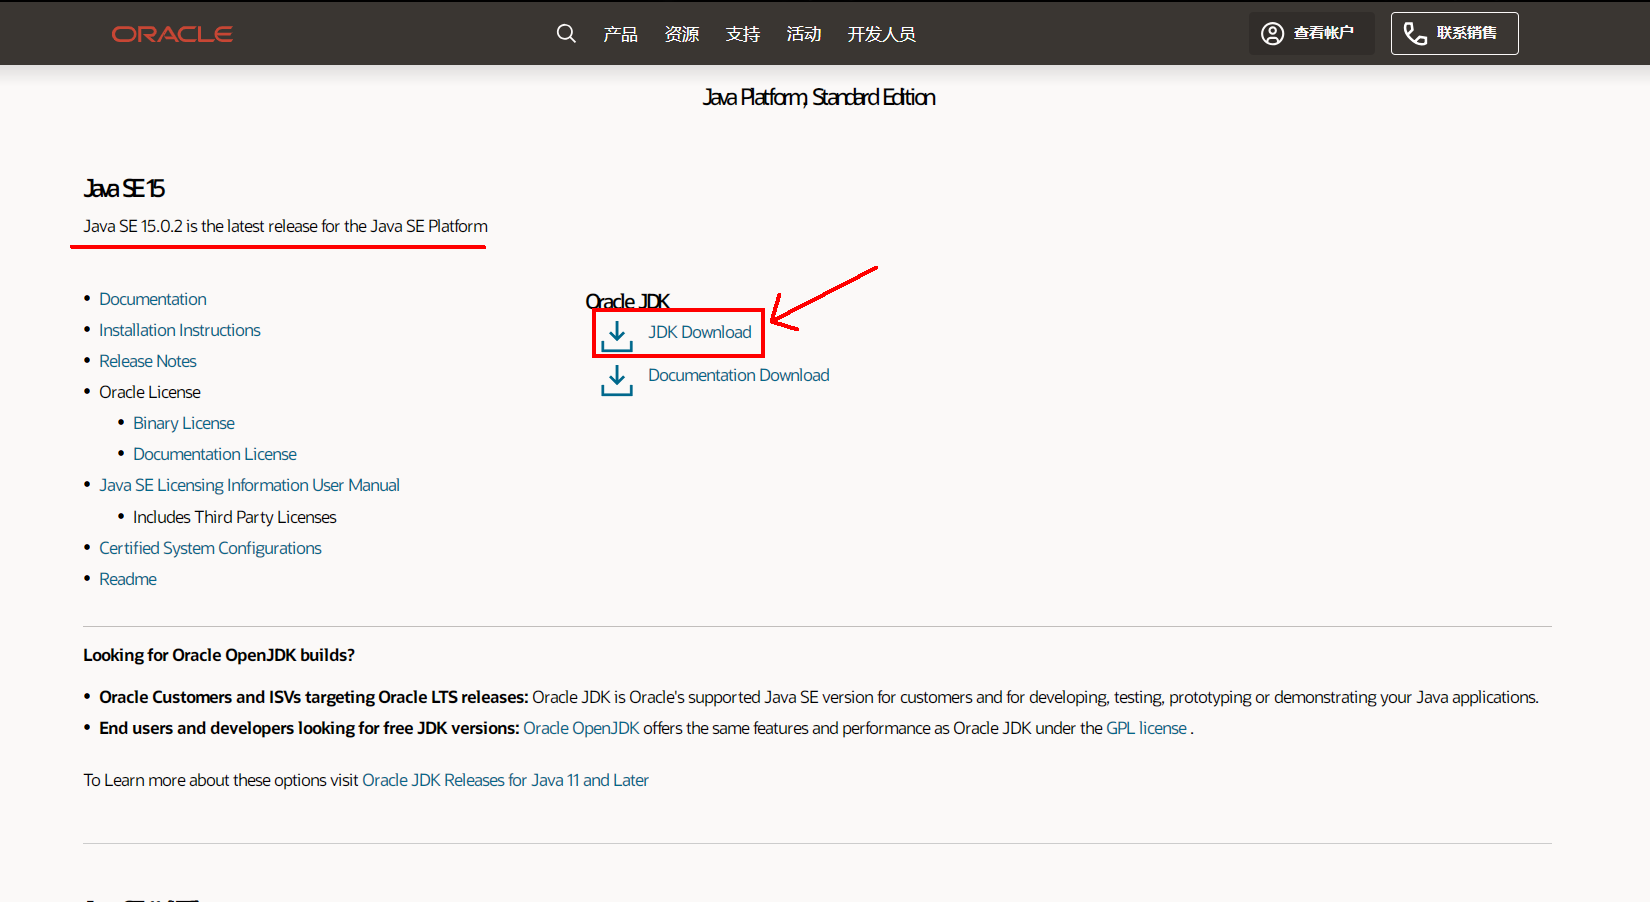Open the GPL license link
Viewport: 1650px width, 902px height.
click(1147, 728)
